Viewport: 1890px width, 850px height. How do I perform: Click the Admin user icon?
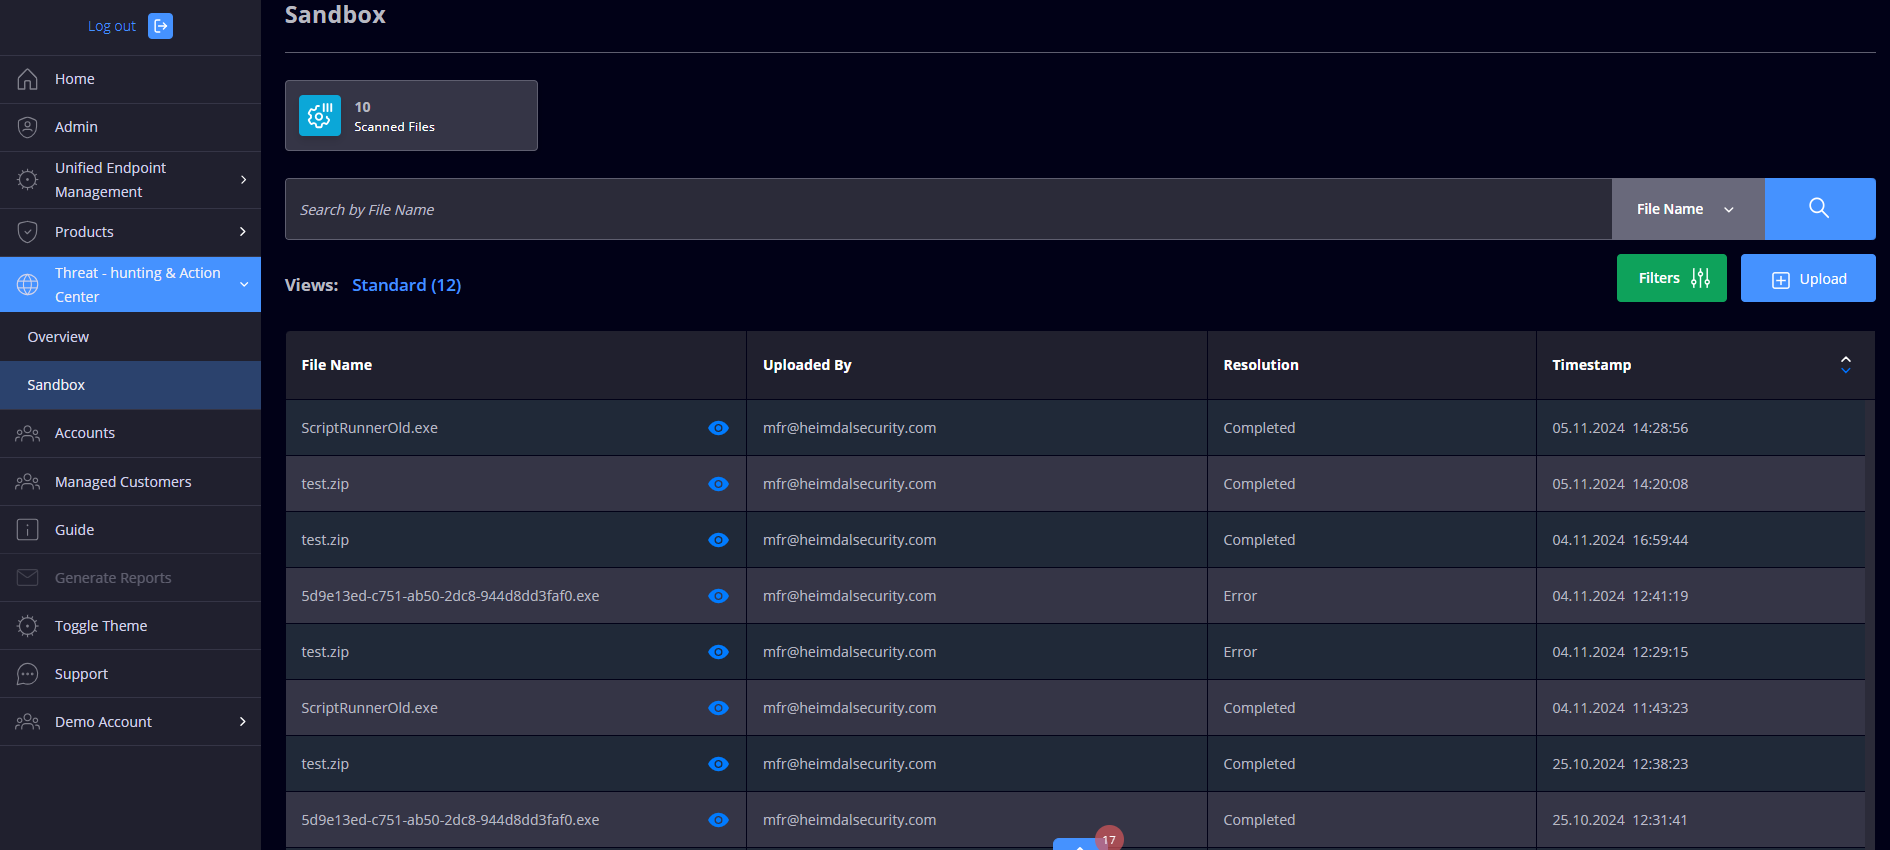pos(28,127)
